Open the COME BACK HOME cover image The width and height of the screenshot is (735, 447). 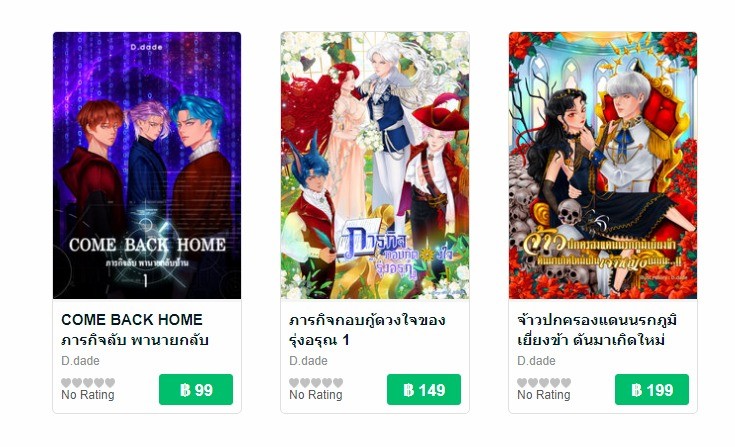[147, 165]
